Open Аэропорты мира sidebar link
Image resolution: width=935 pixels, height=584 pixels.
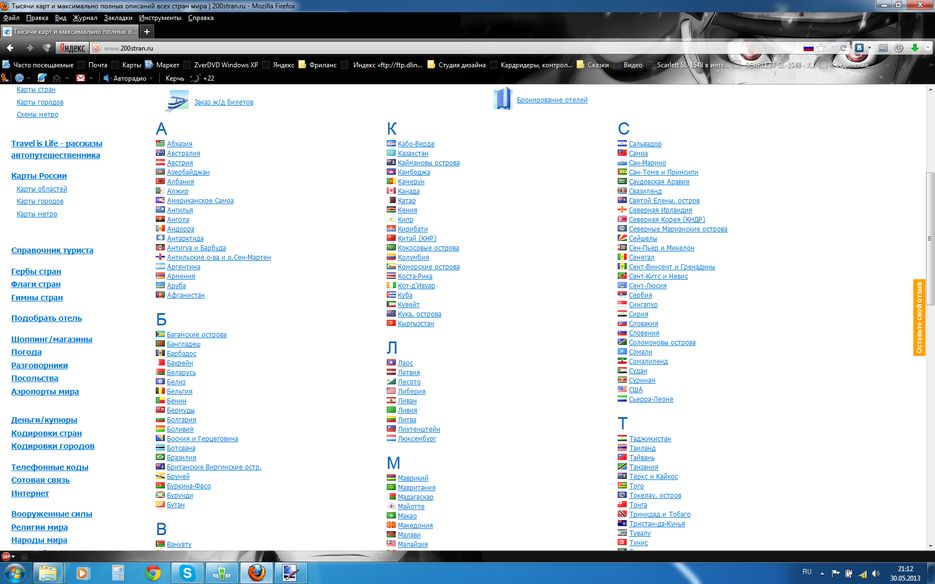pyautogui.click(x=45, y=392)
